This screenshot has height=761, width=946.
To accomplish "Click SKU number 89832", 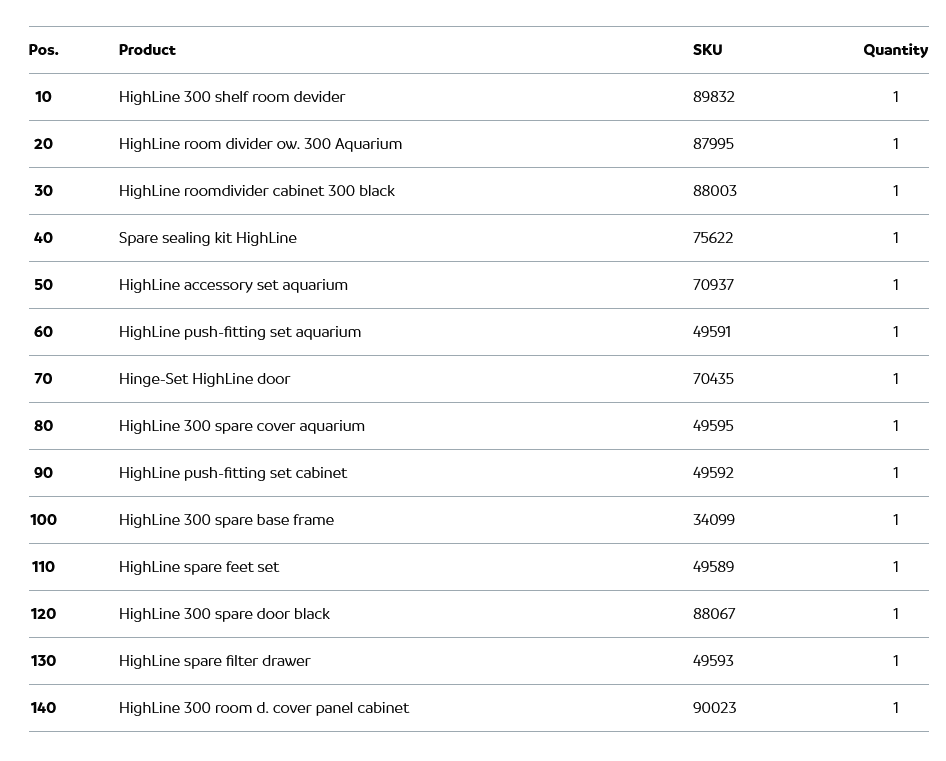I will [714, 97].
